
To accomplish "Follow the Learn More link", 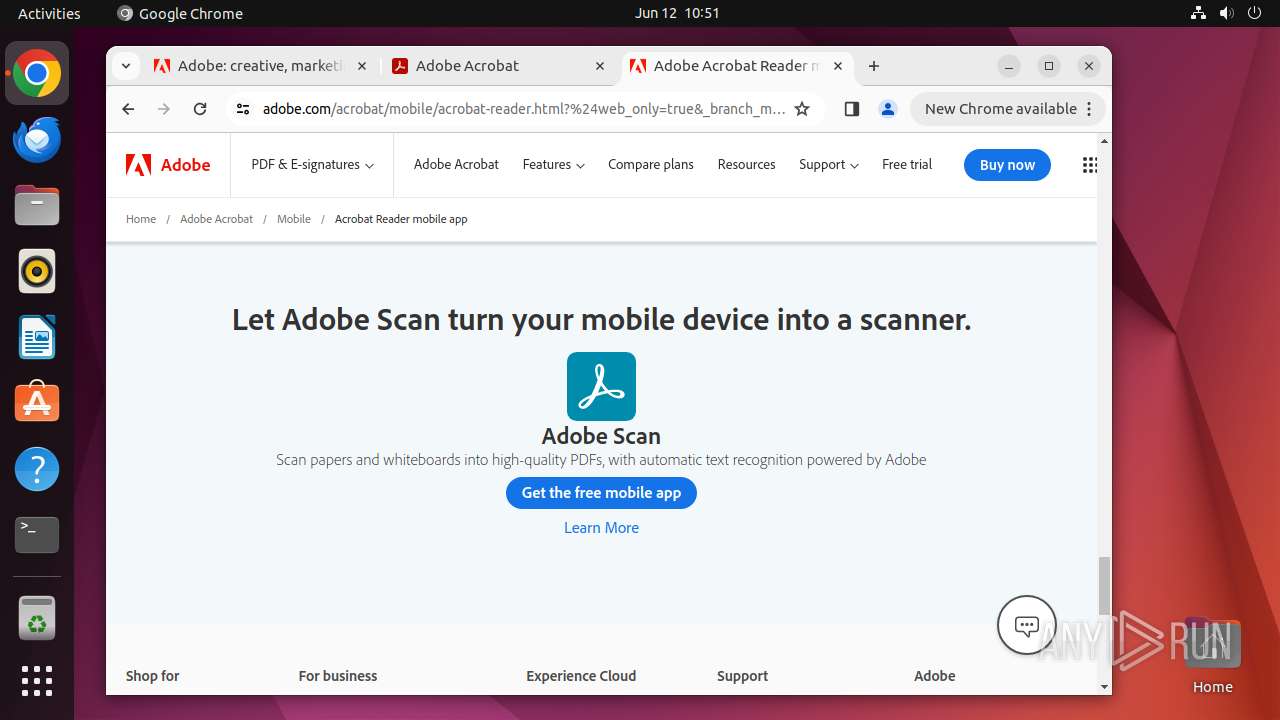I will [601, 528].
